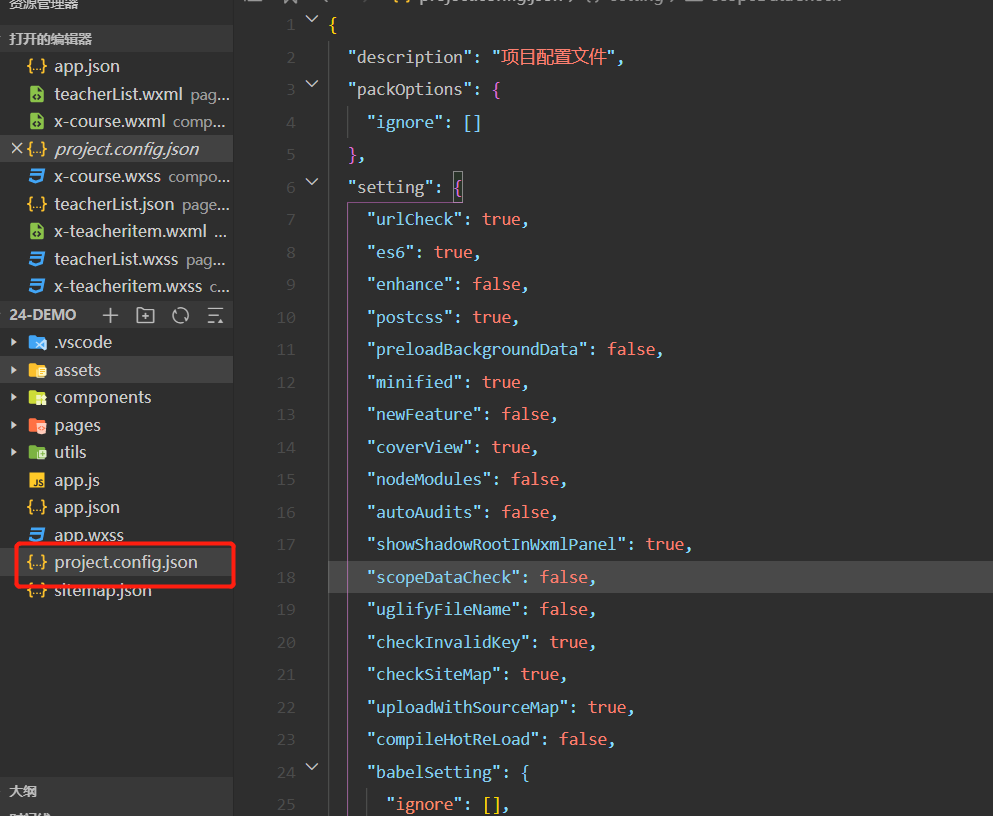Click the WXML icon beside x-teacheritem.wxml
This screenshot has height=816, width=993.
37,232
